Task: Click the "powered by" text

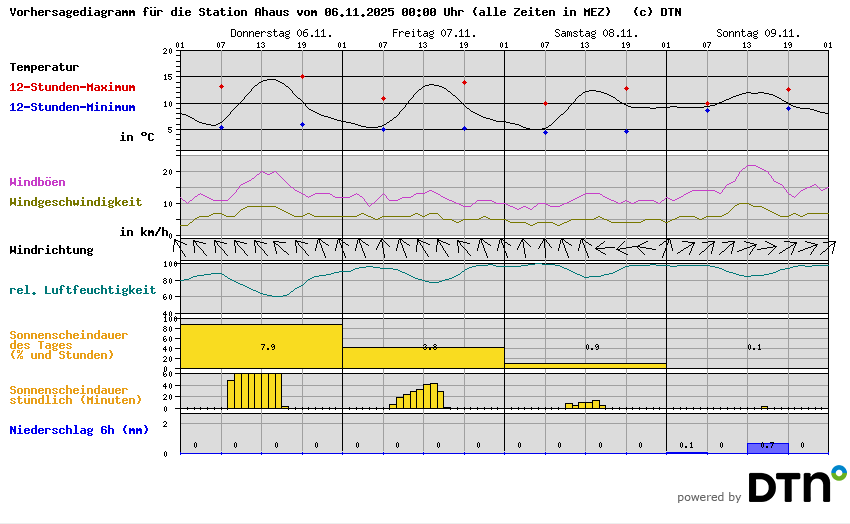Action: click(709, 497)
